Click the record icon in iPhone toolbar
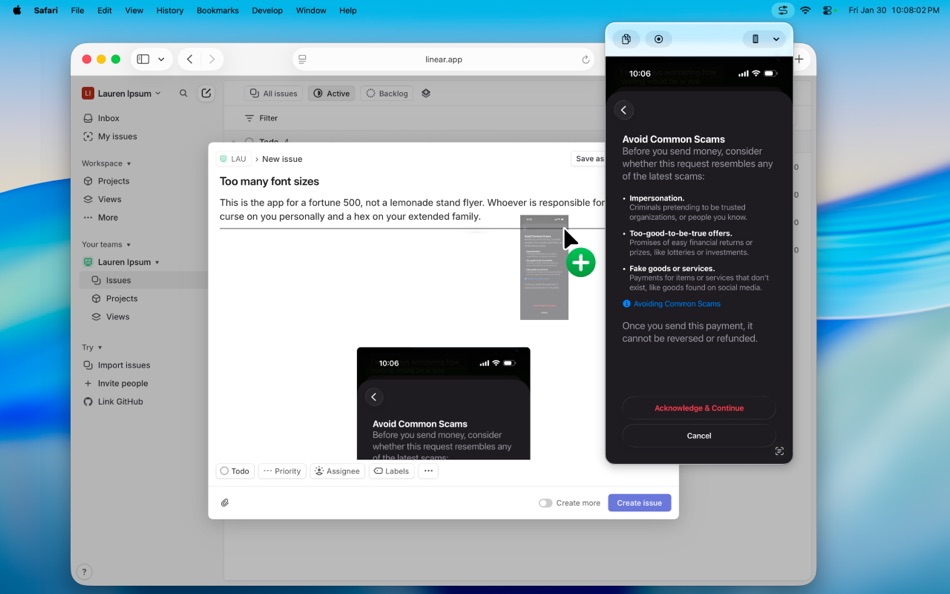Screen dimensions: 950x594 [x=659, y=39]
